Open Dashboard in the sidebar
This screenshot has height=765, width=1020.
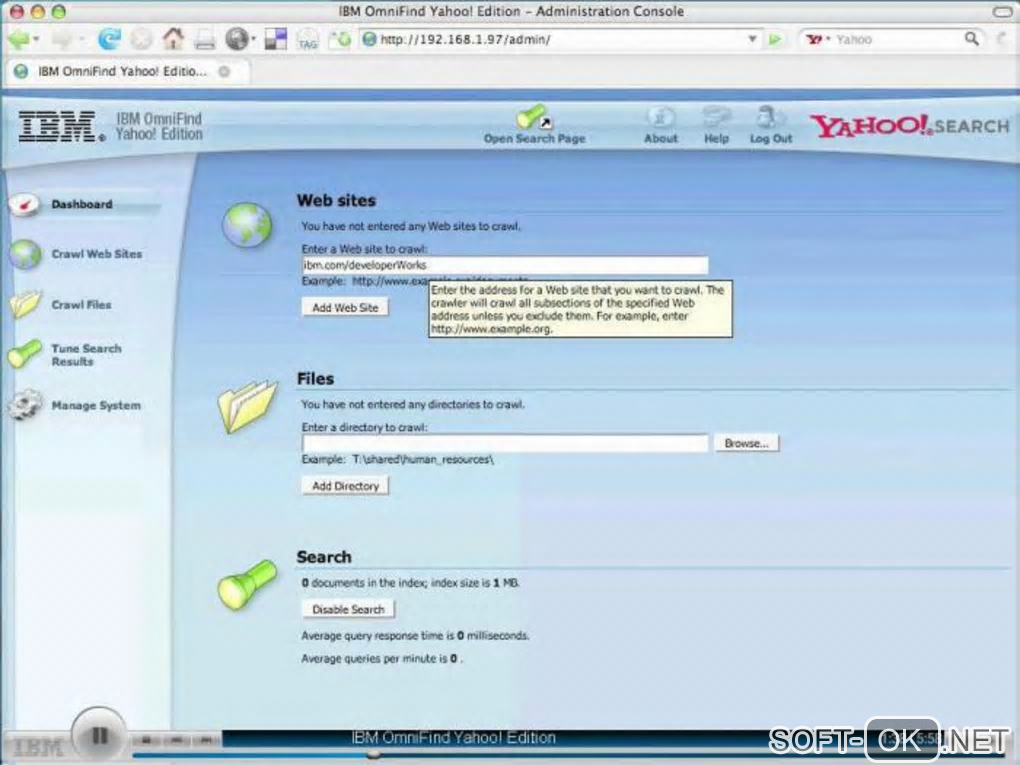pos(82,204)
